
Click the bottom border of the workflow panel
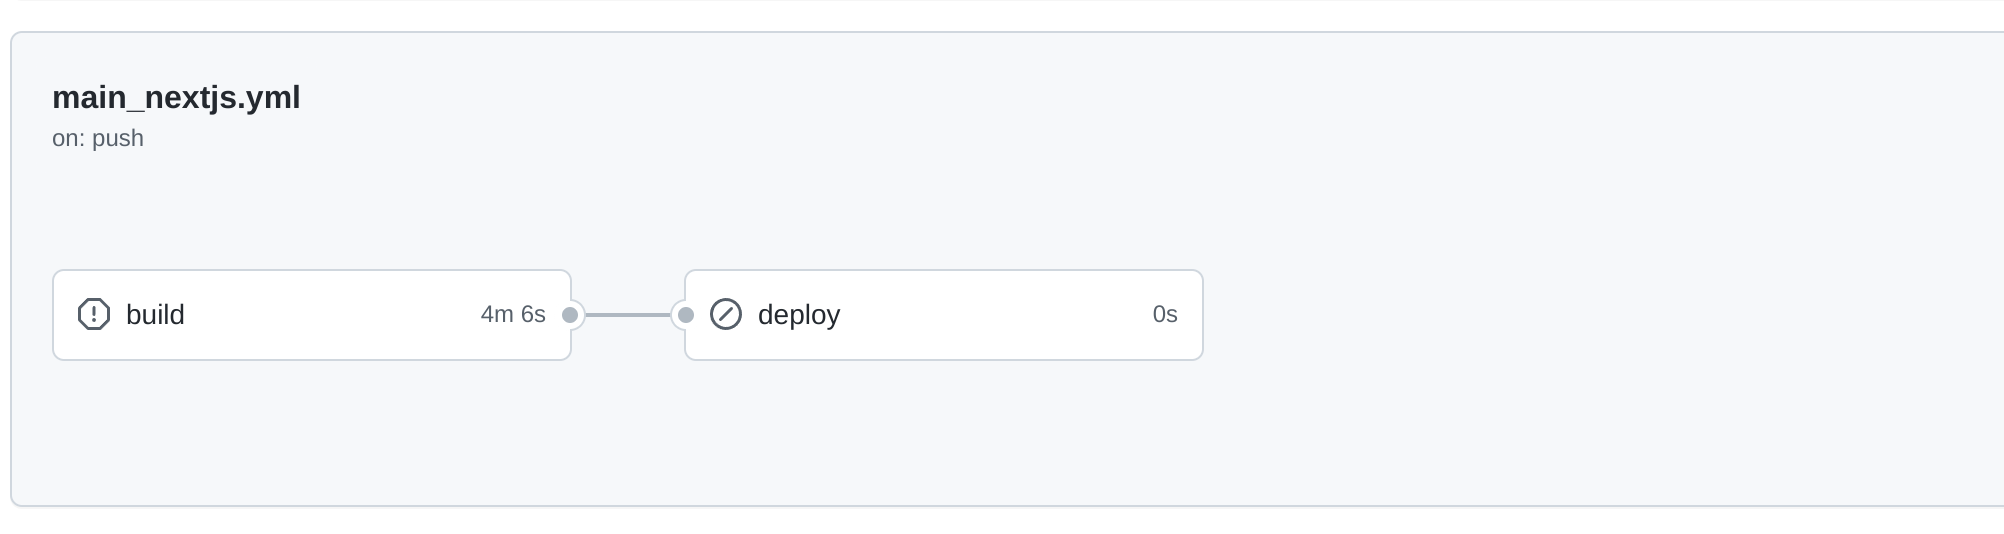click(1000, 506)
